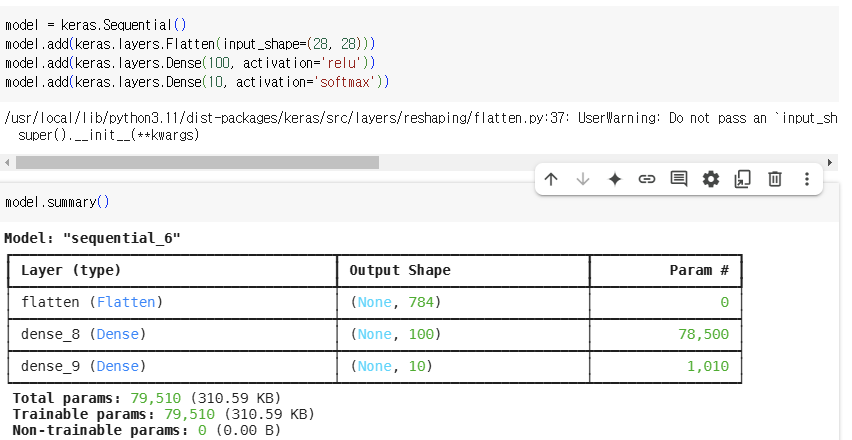The image size is (852, 440).
Task: Click the (None, 100) cell
Action: (396, 334)
